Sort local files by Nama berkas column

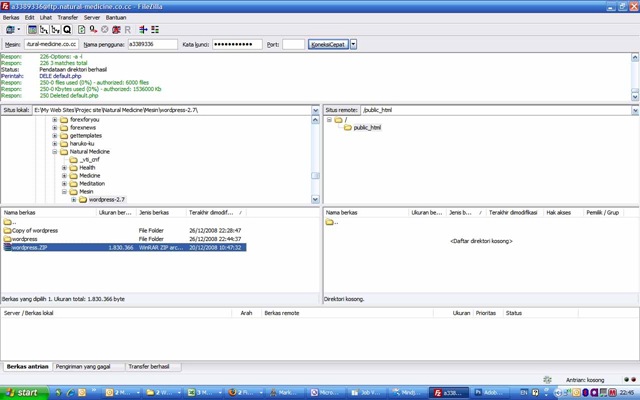tap(49, 213)
